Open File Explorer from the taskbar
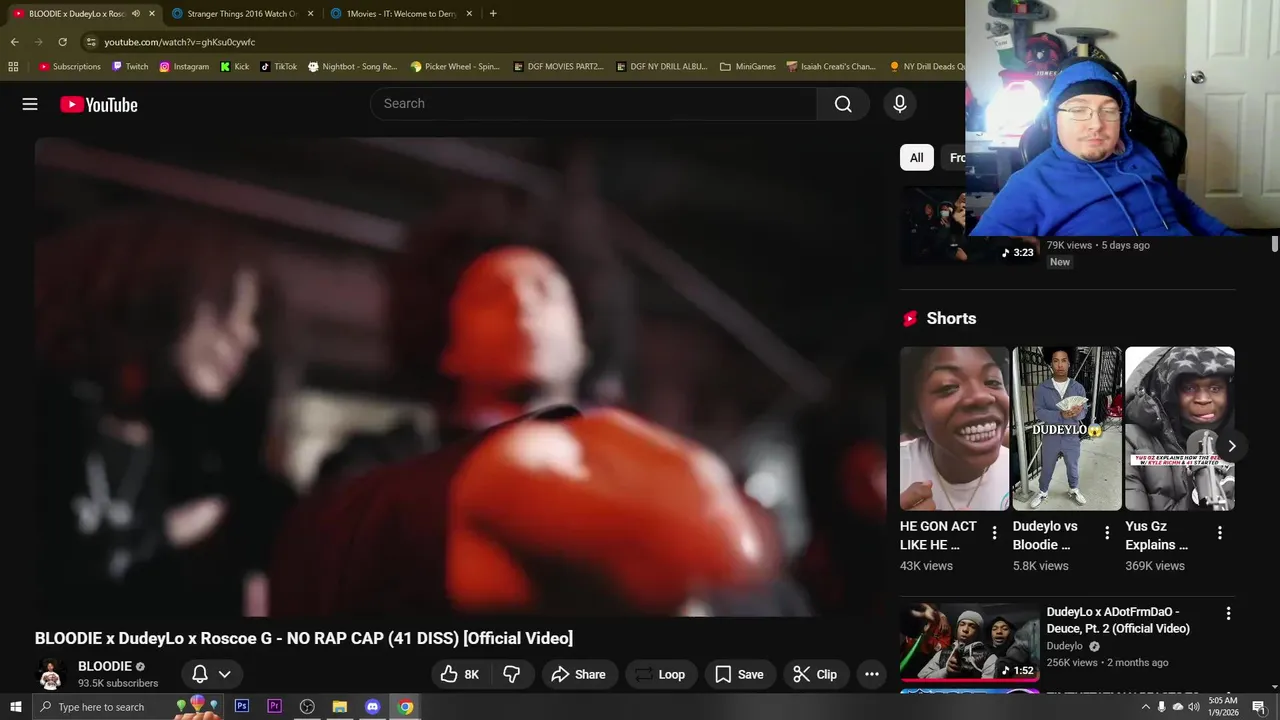 [340, 707]
